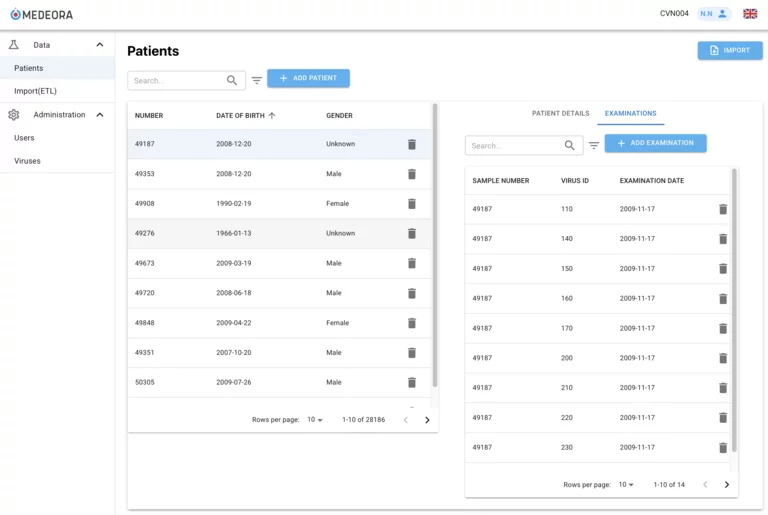This screenshot has width=768, height=515.
Task: Go to next page of examinations
Action: point(727,484)
